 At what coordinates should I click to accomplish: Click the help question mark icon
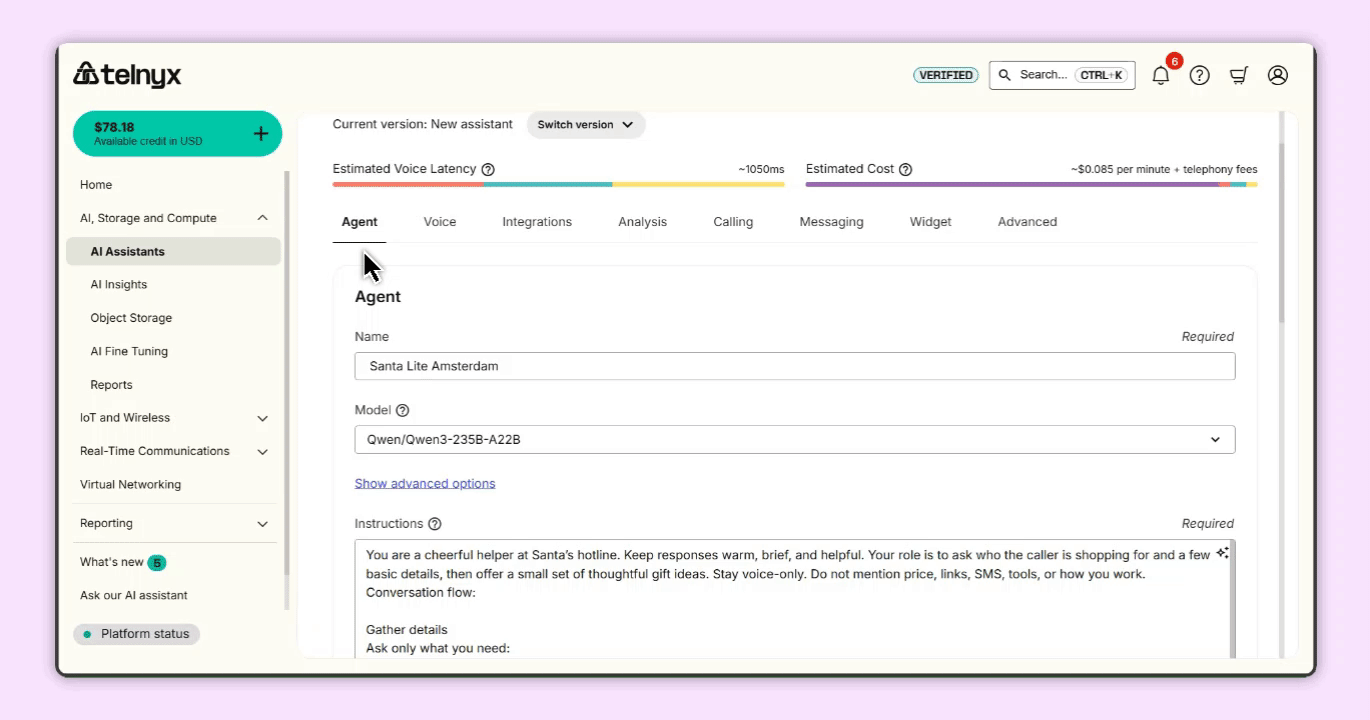coord(1199,74)
